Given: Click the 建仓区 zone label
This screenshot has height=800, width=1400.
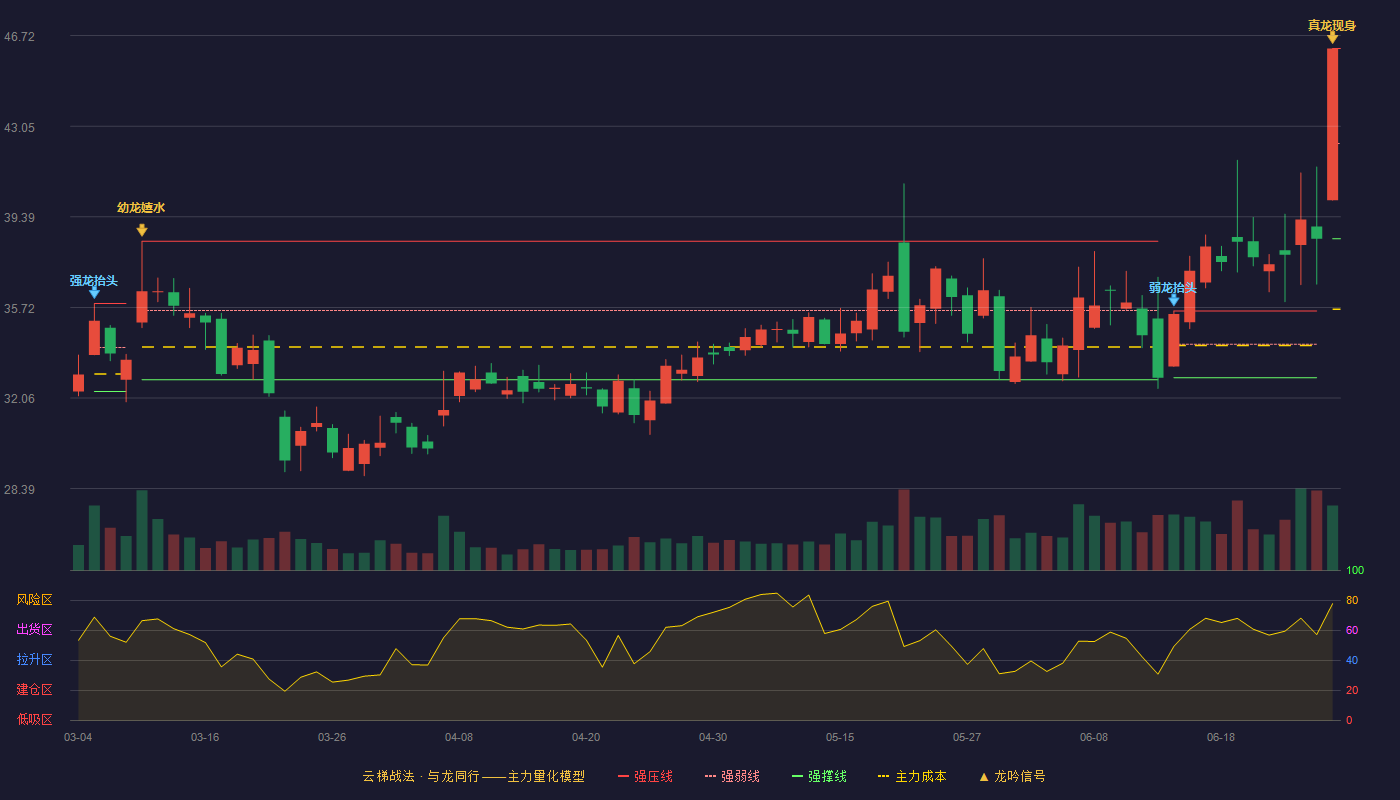Looking at the screenshot, I should point(35,690).
